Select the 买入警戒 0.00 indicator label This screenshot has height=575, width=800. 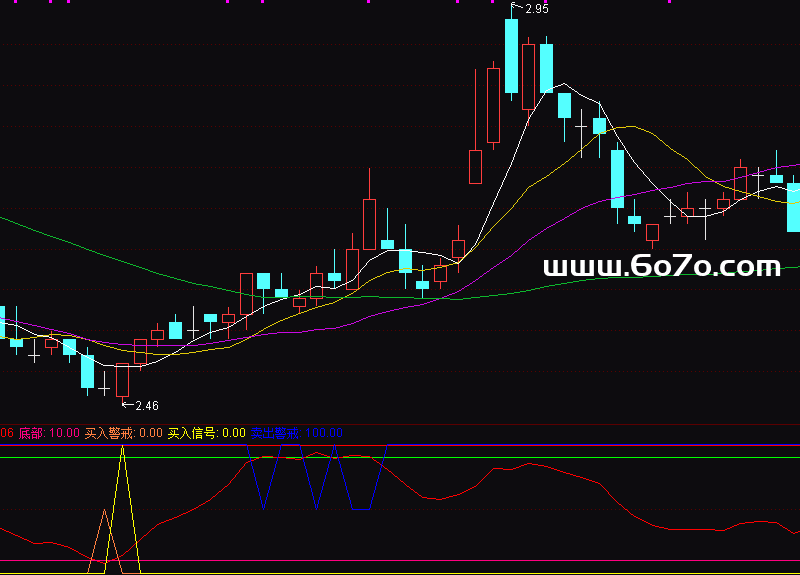point(123,433)
